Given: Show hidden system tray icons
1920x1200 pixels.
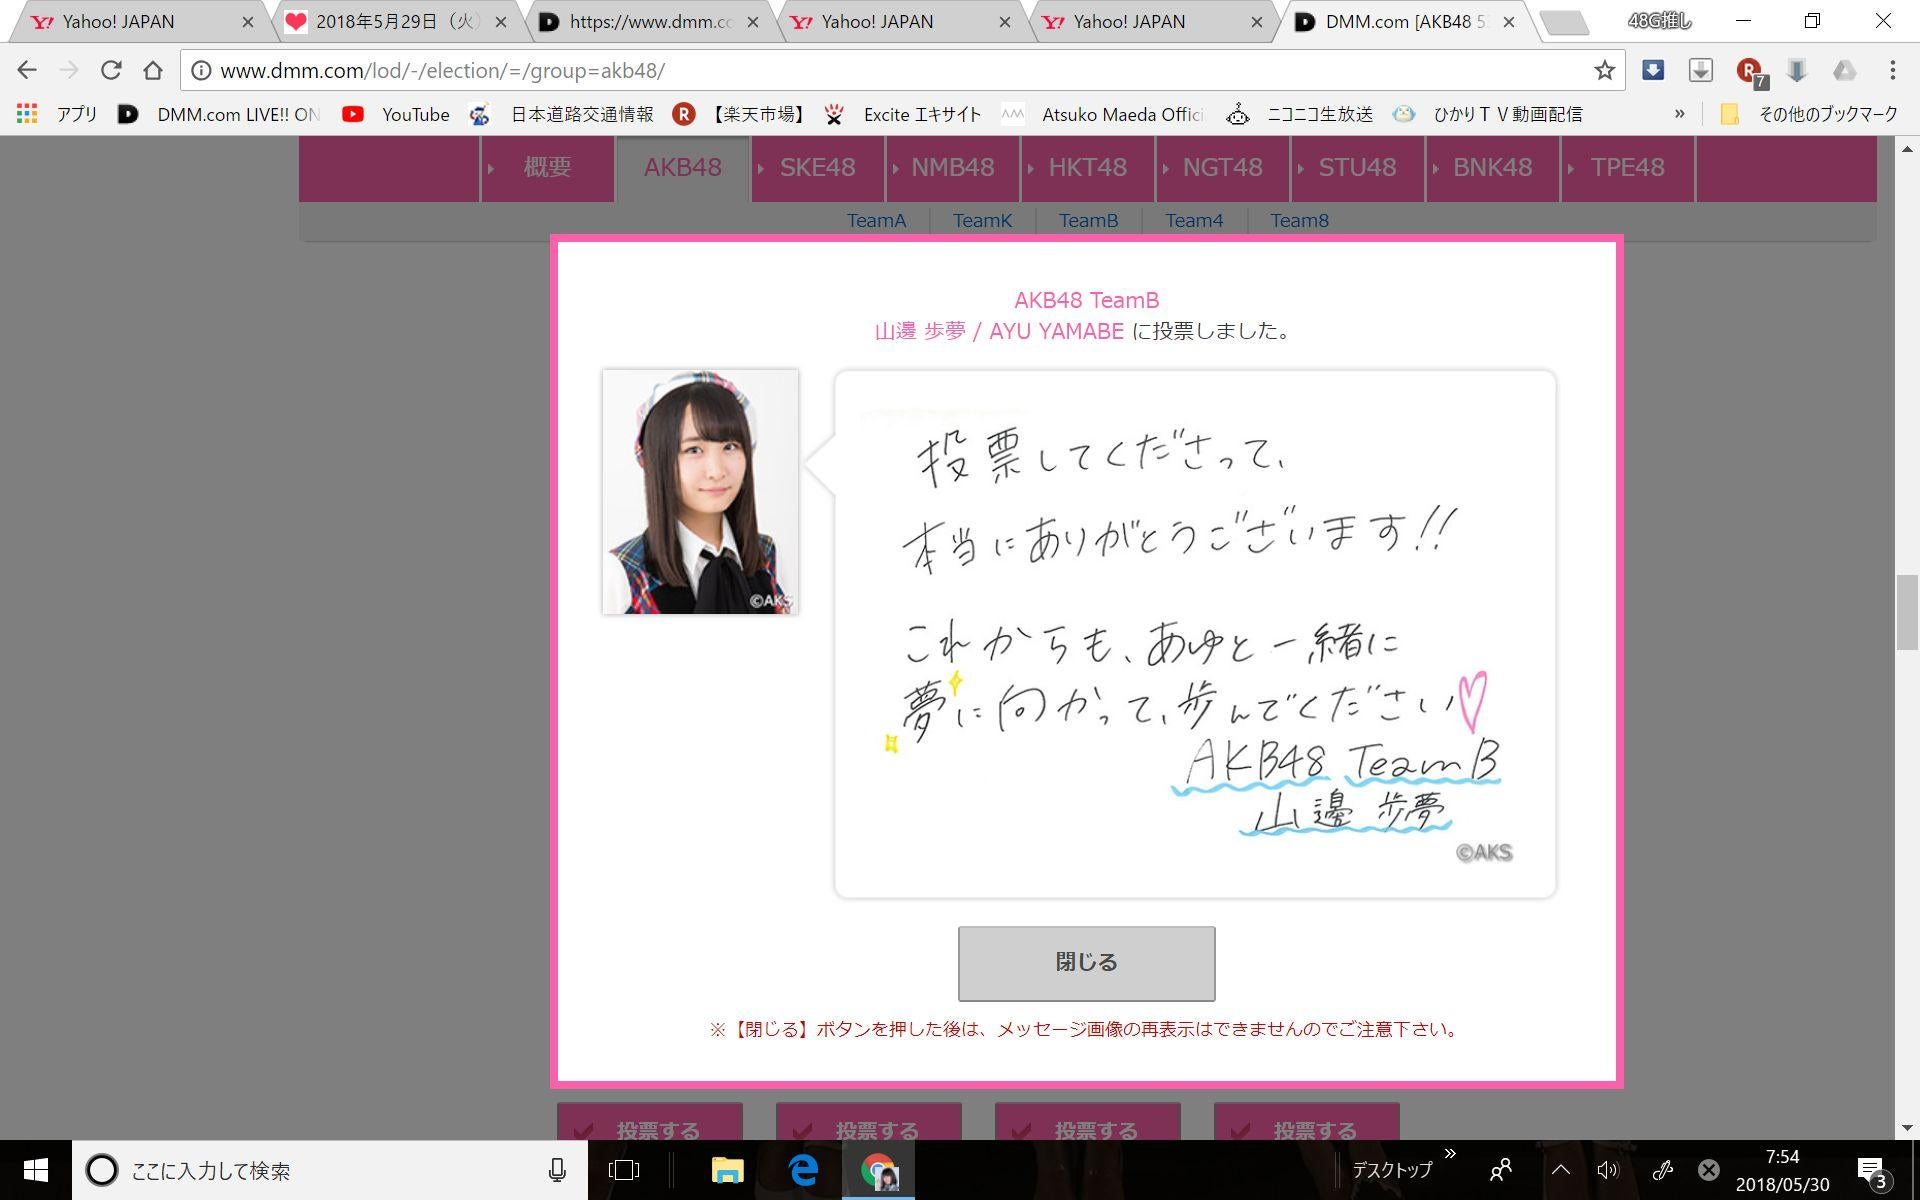Looking at the screenshot, I should coord(1560,1170).
